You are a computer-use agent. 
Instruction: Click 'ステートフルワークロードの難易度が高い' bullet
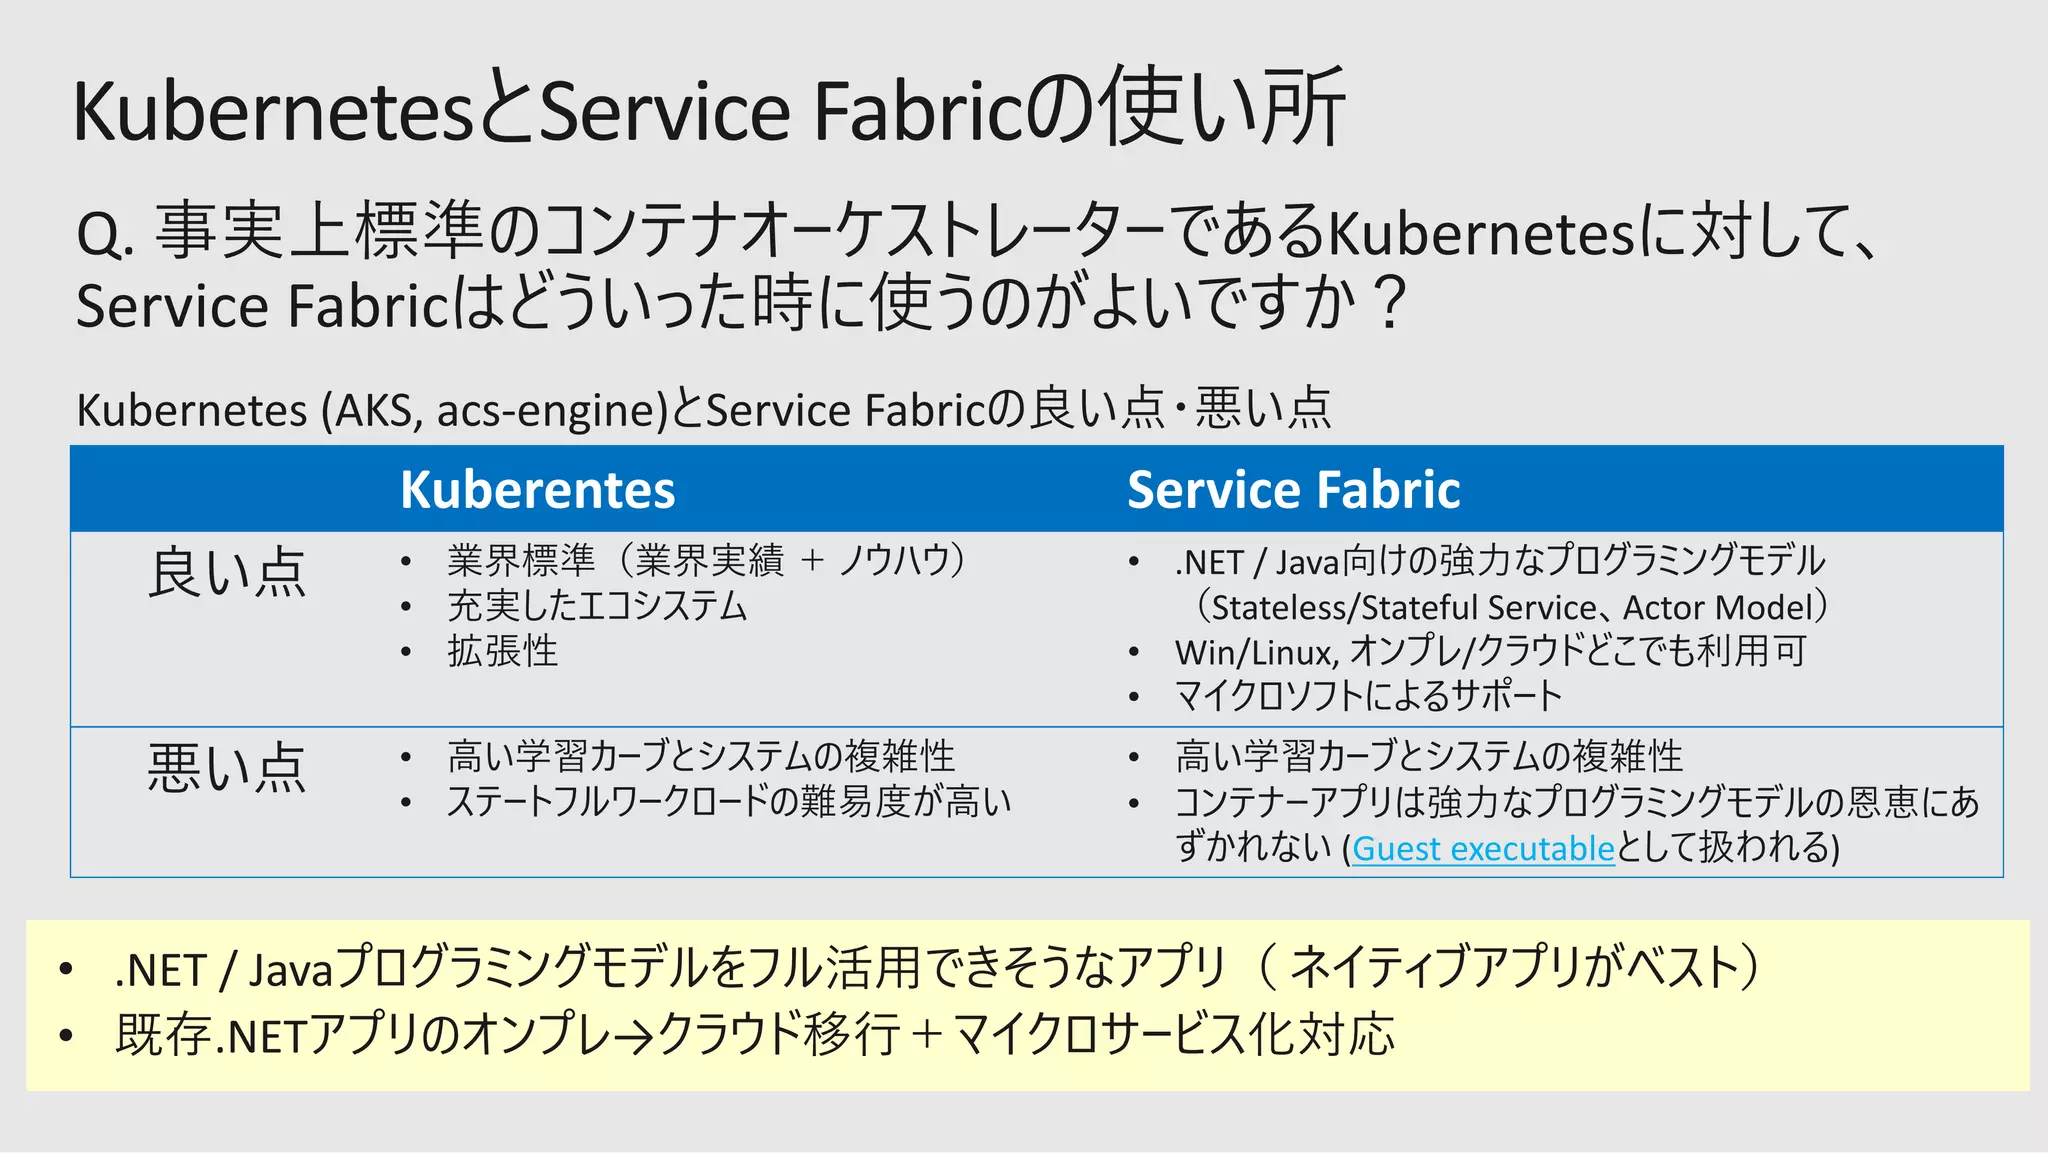pyautogui.click(x=729, y=801)
